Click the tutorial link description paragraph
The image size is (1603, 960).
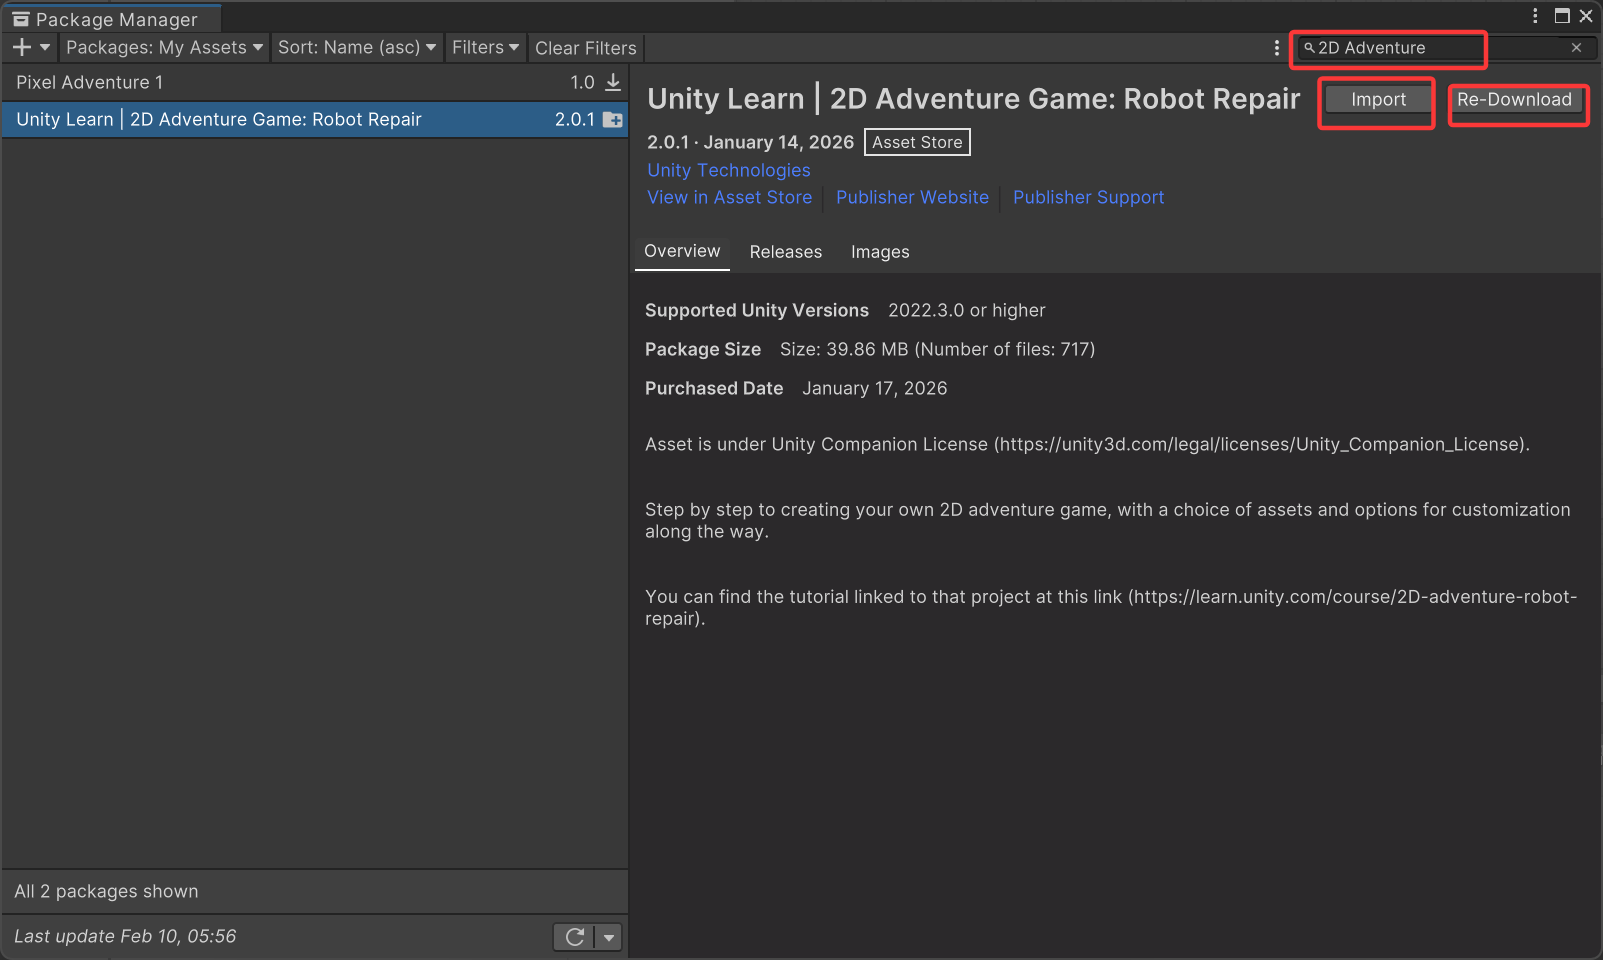click(1111, 607)
